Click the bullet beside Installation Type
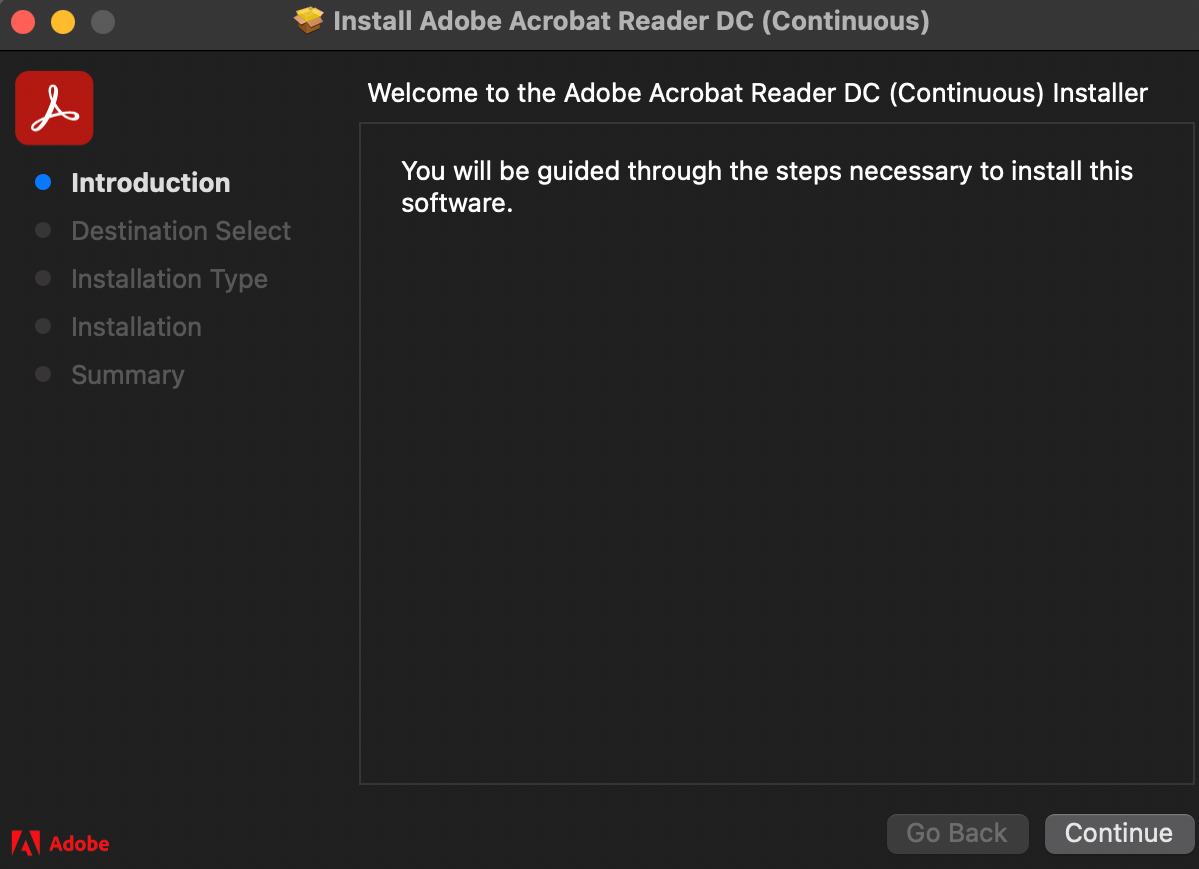 pos(43,278)
